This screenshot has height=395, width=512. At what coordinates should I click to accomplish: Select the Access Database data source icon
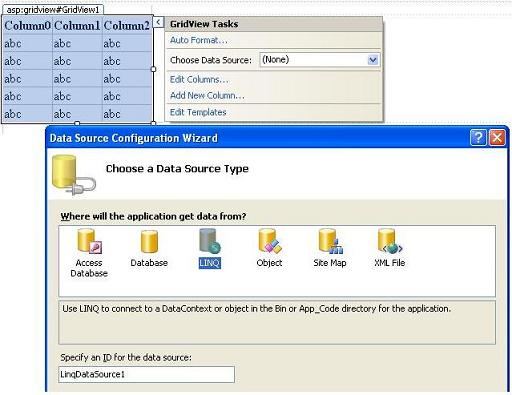click(89, 253)
